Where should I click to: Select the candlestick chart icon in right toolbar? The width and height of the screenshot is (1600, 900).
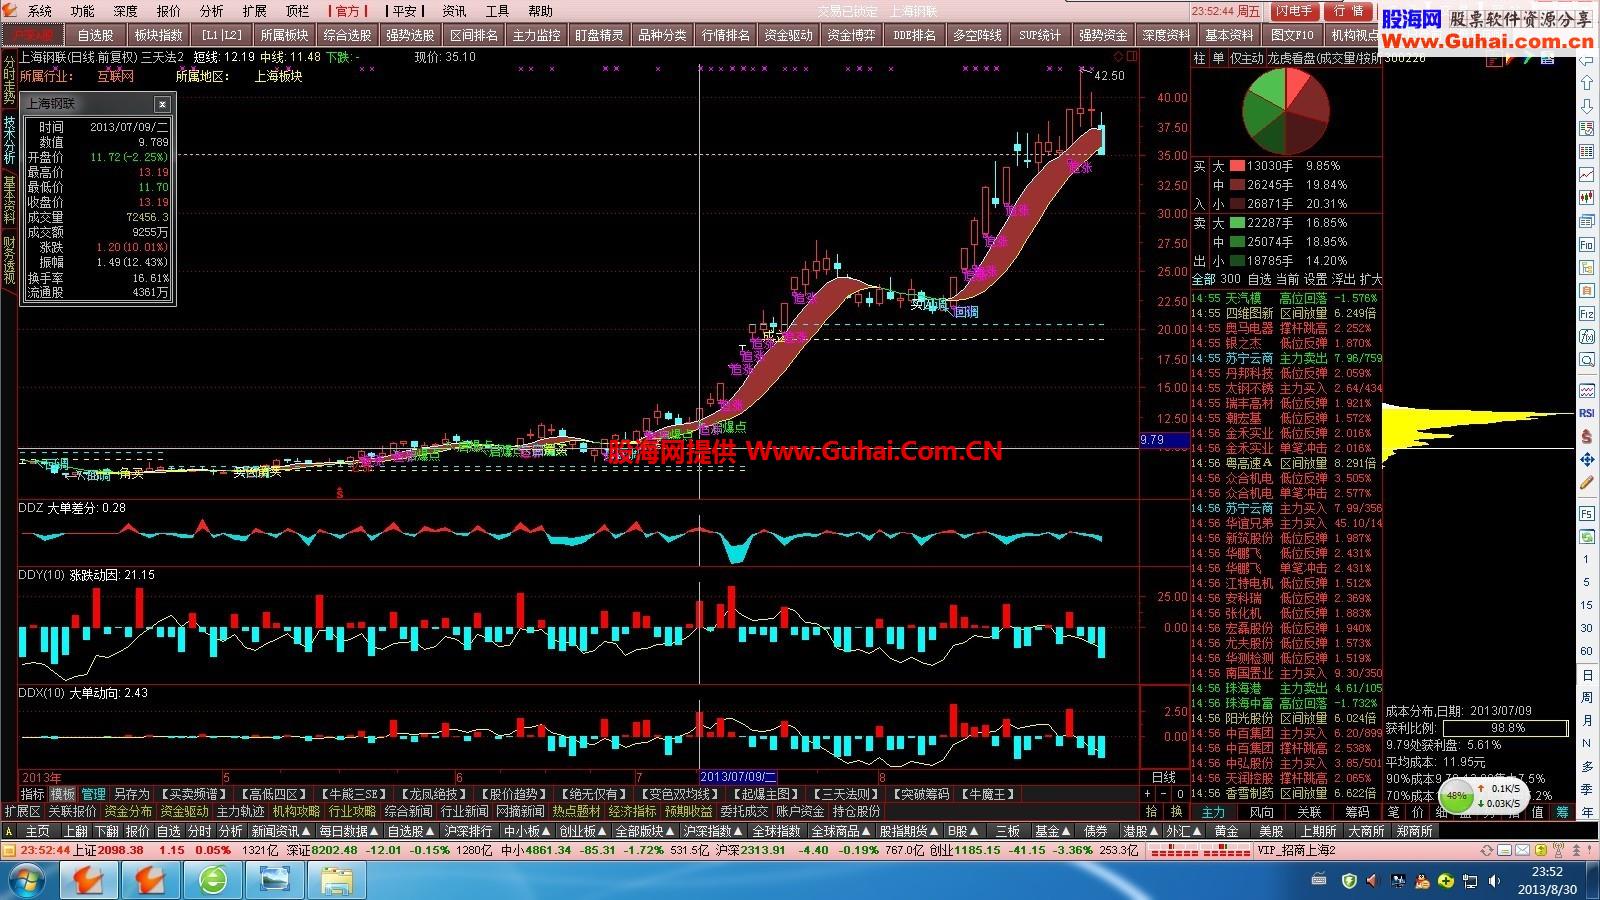tap(1586, 197)
